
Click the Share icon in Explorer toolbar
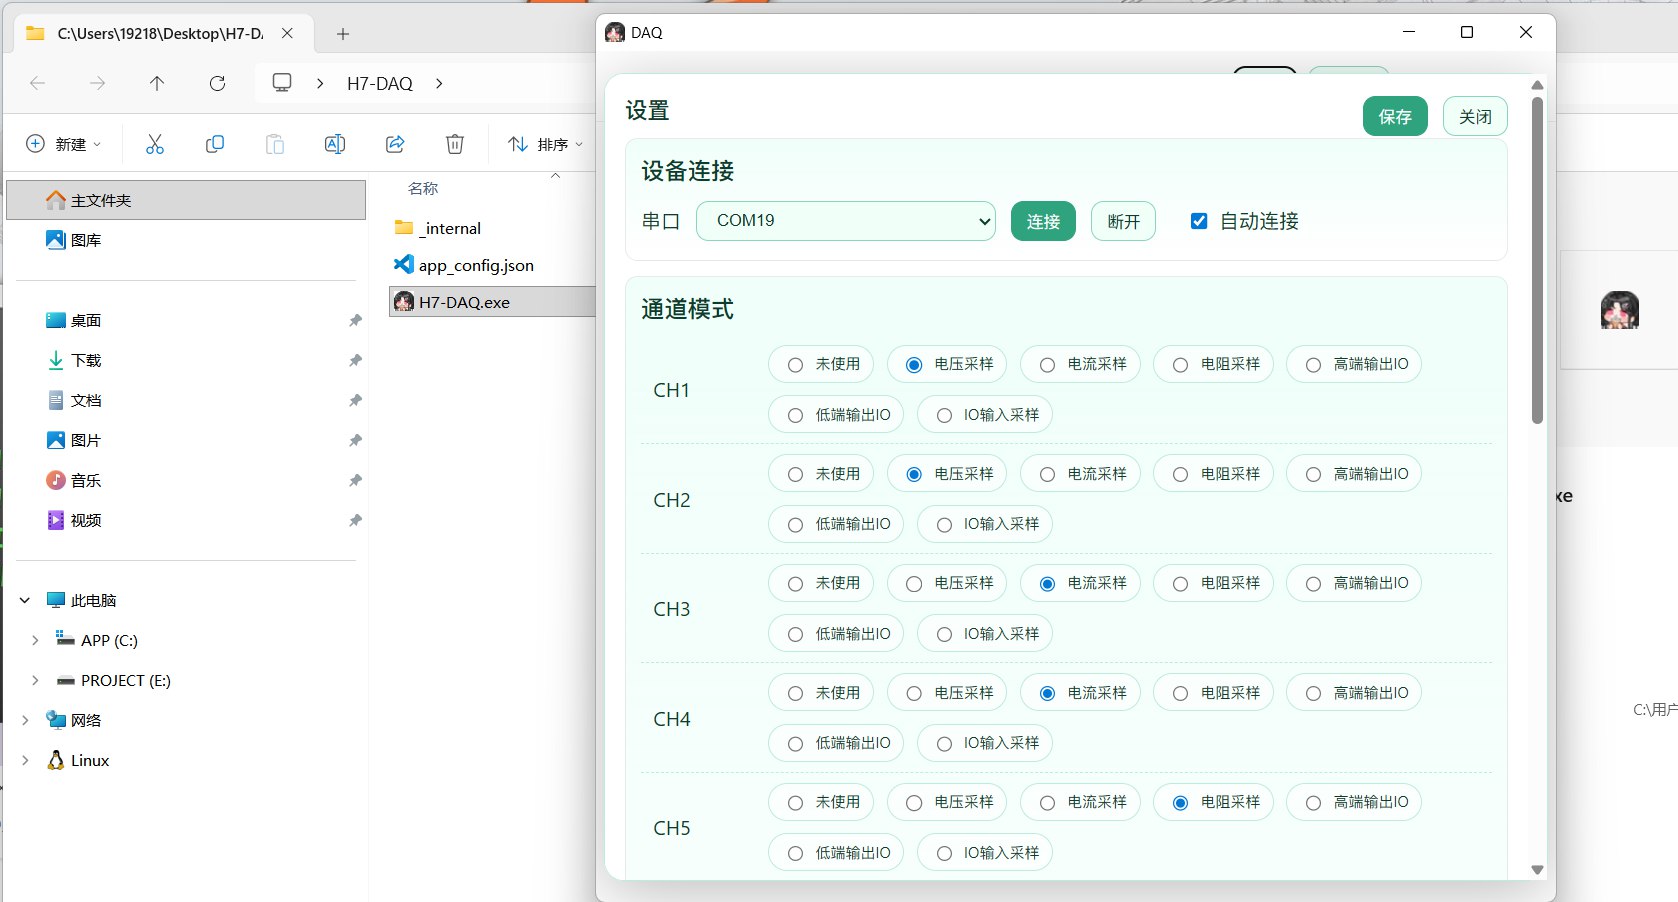(395, 144)
